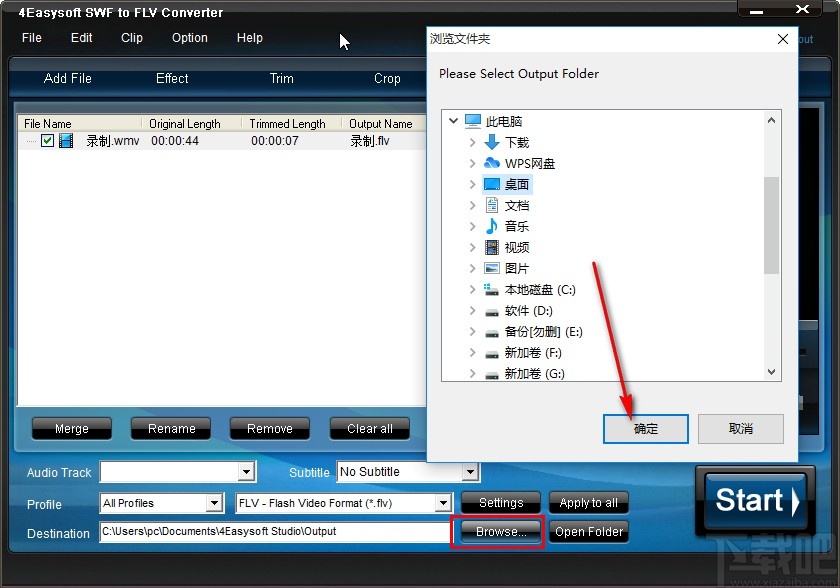Viewport: 840px width, 588px height.
Task: Click the 图片 pictures folder icon
Action: 493,268
